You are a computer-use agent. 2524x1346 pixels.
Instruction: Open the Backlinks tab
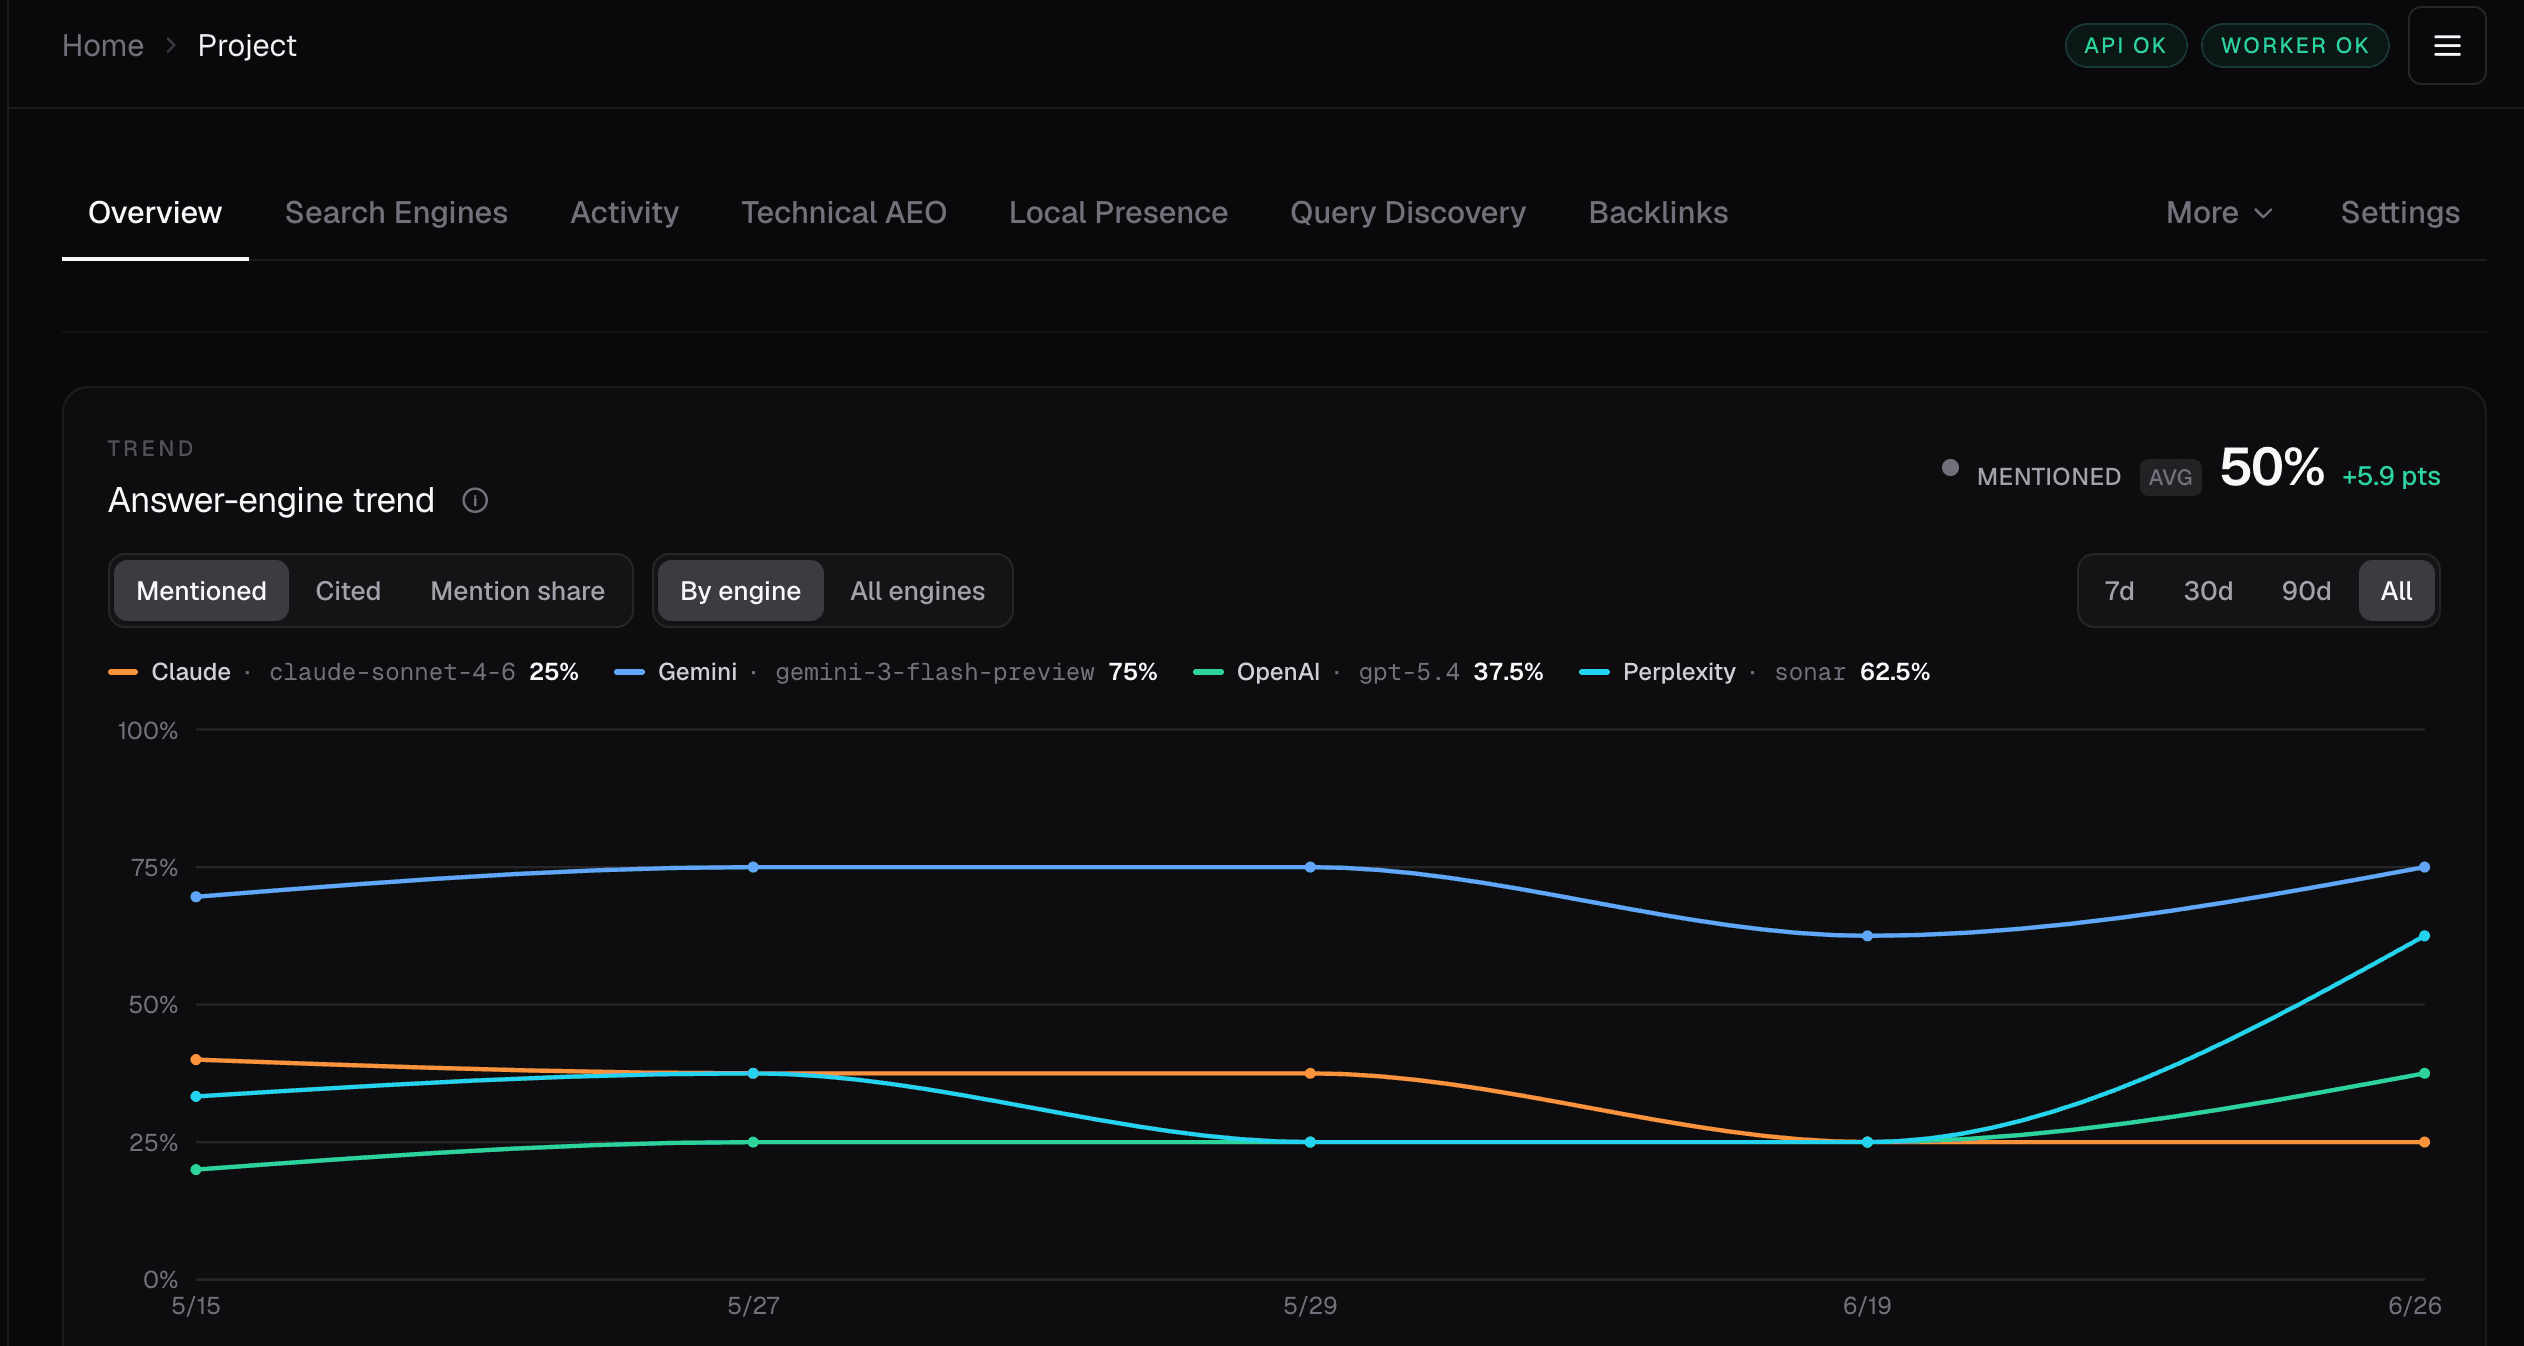click(1658, 213)
